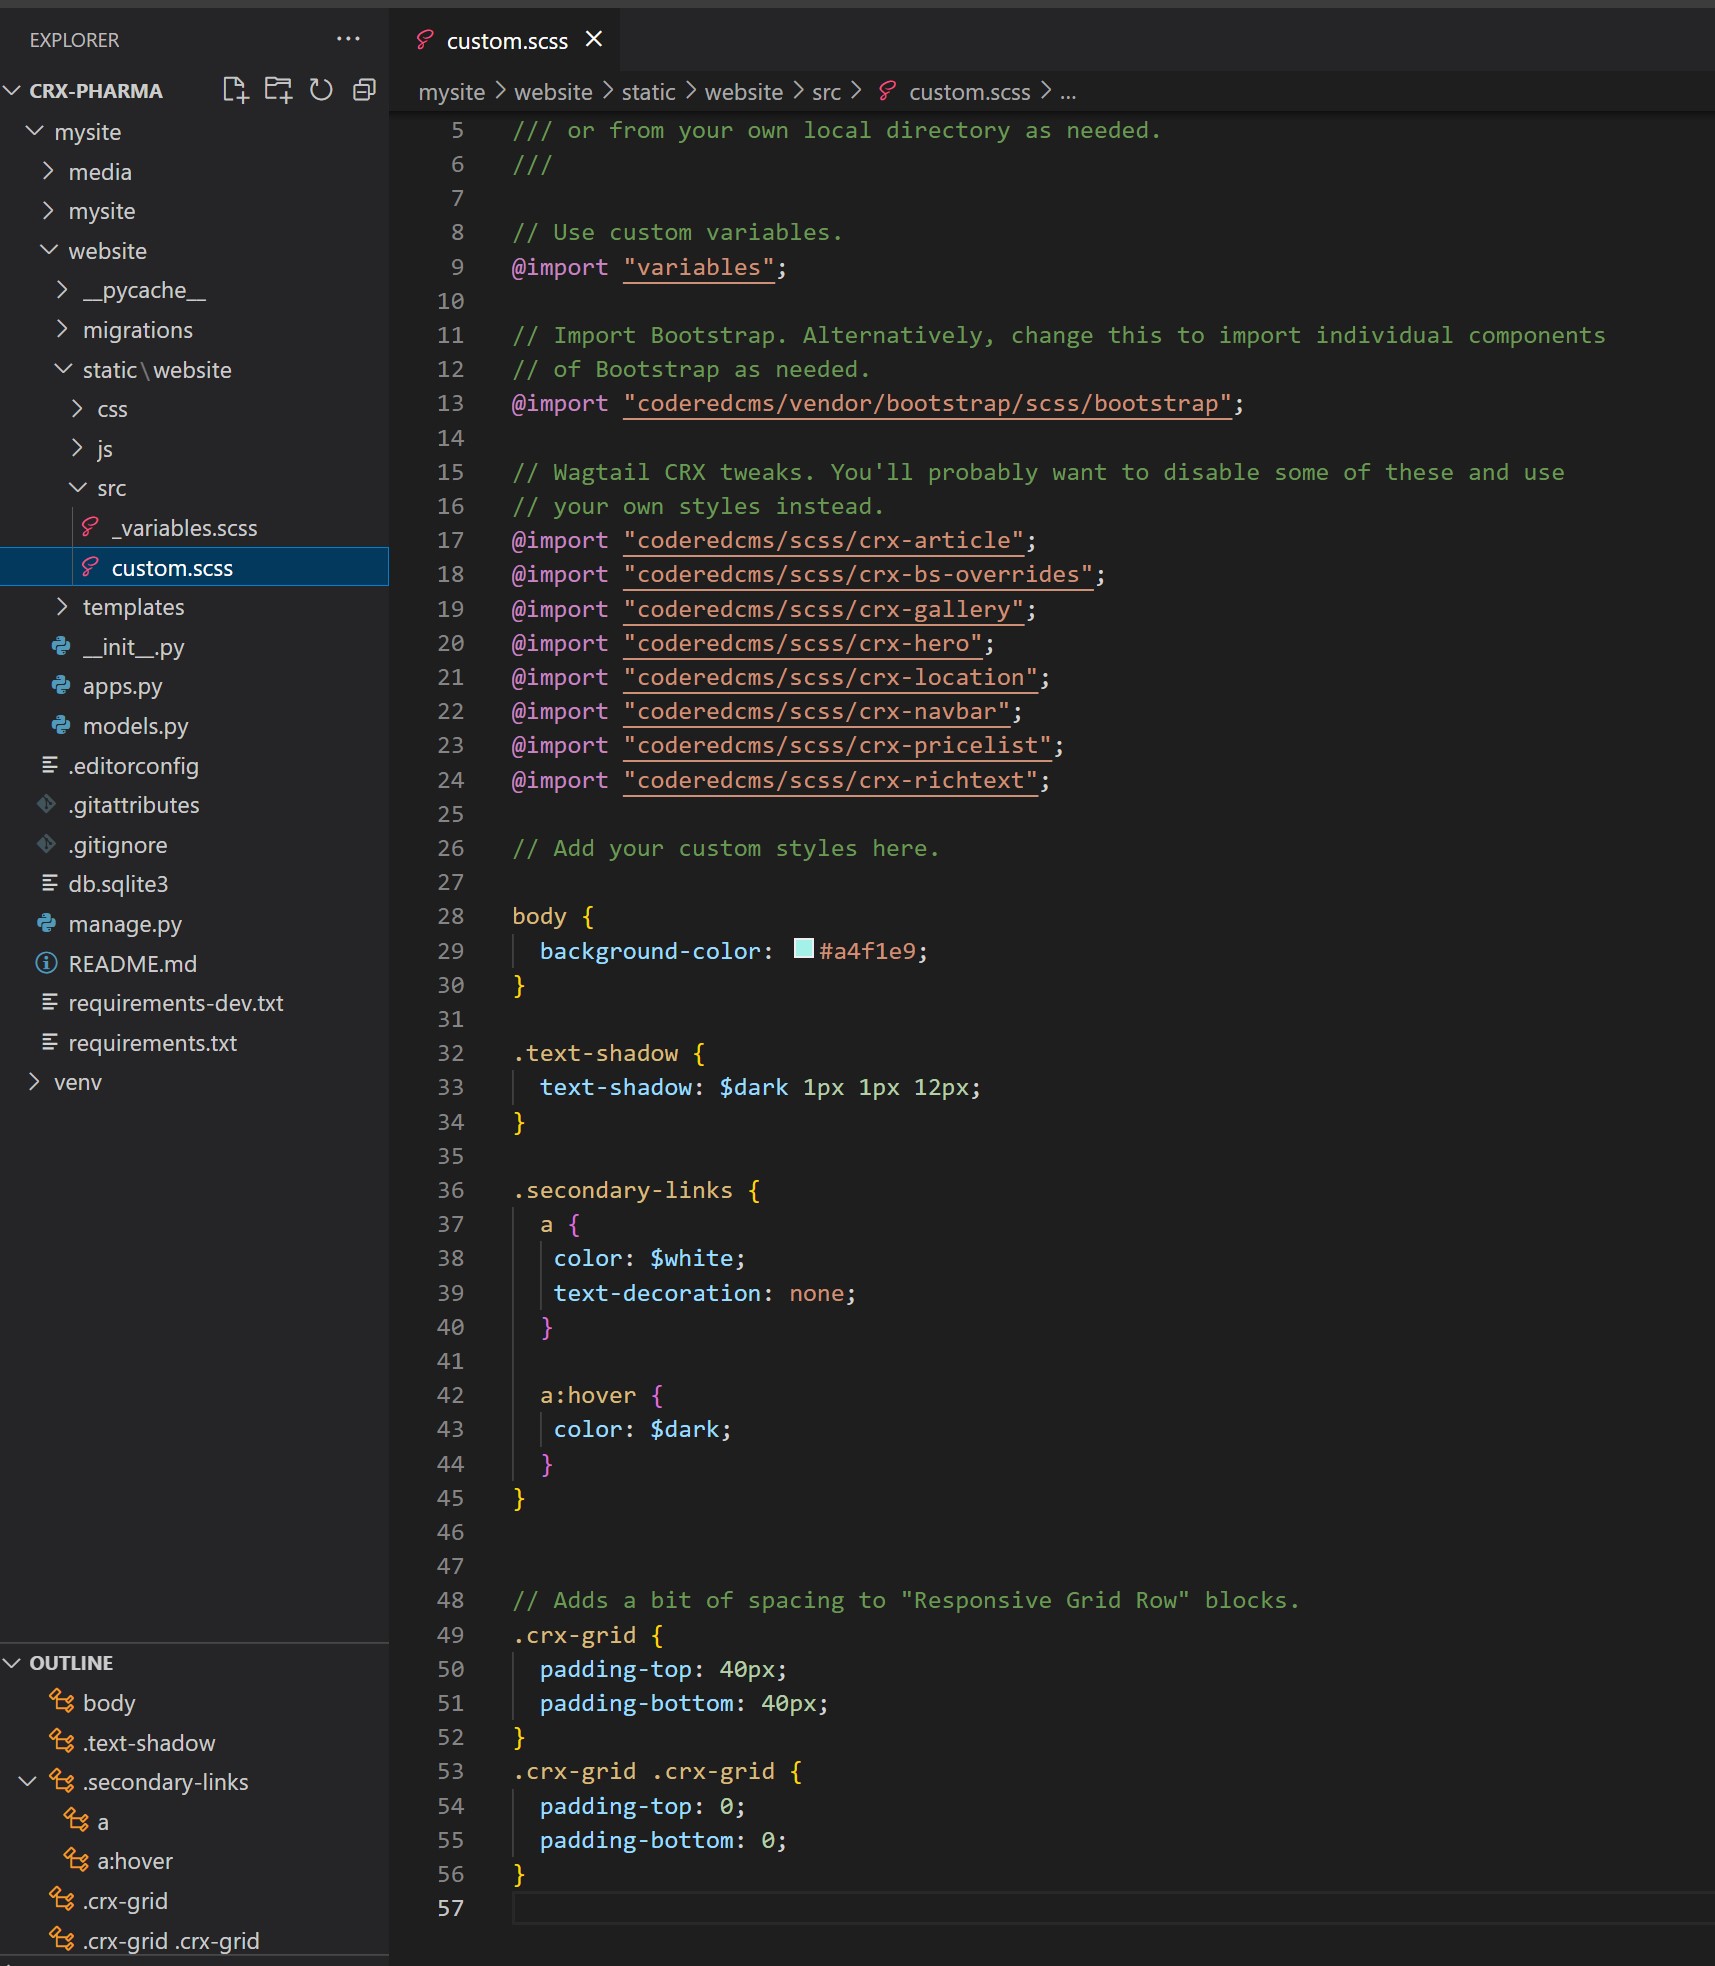Follow the "variables" import link
This screenshot has width=1715, height=1966.
(698, 268)
